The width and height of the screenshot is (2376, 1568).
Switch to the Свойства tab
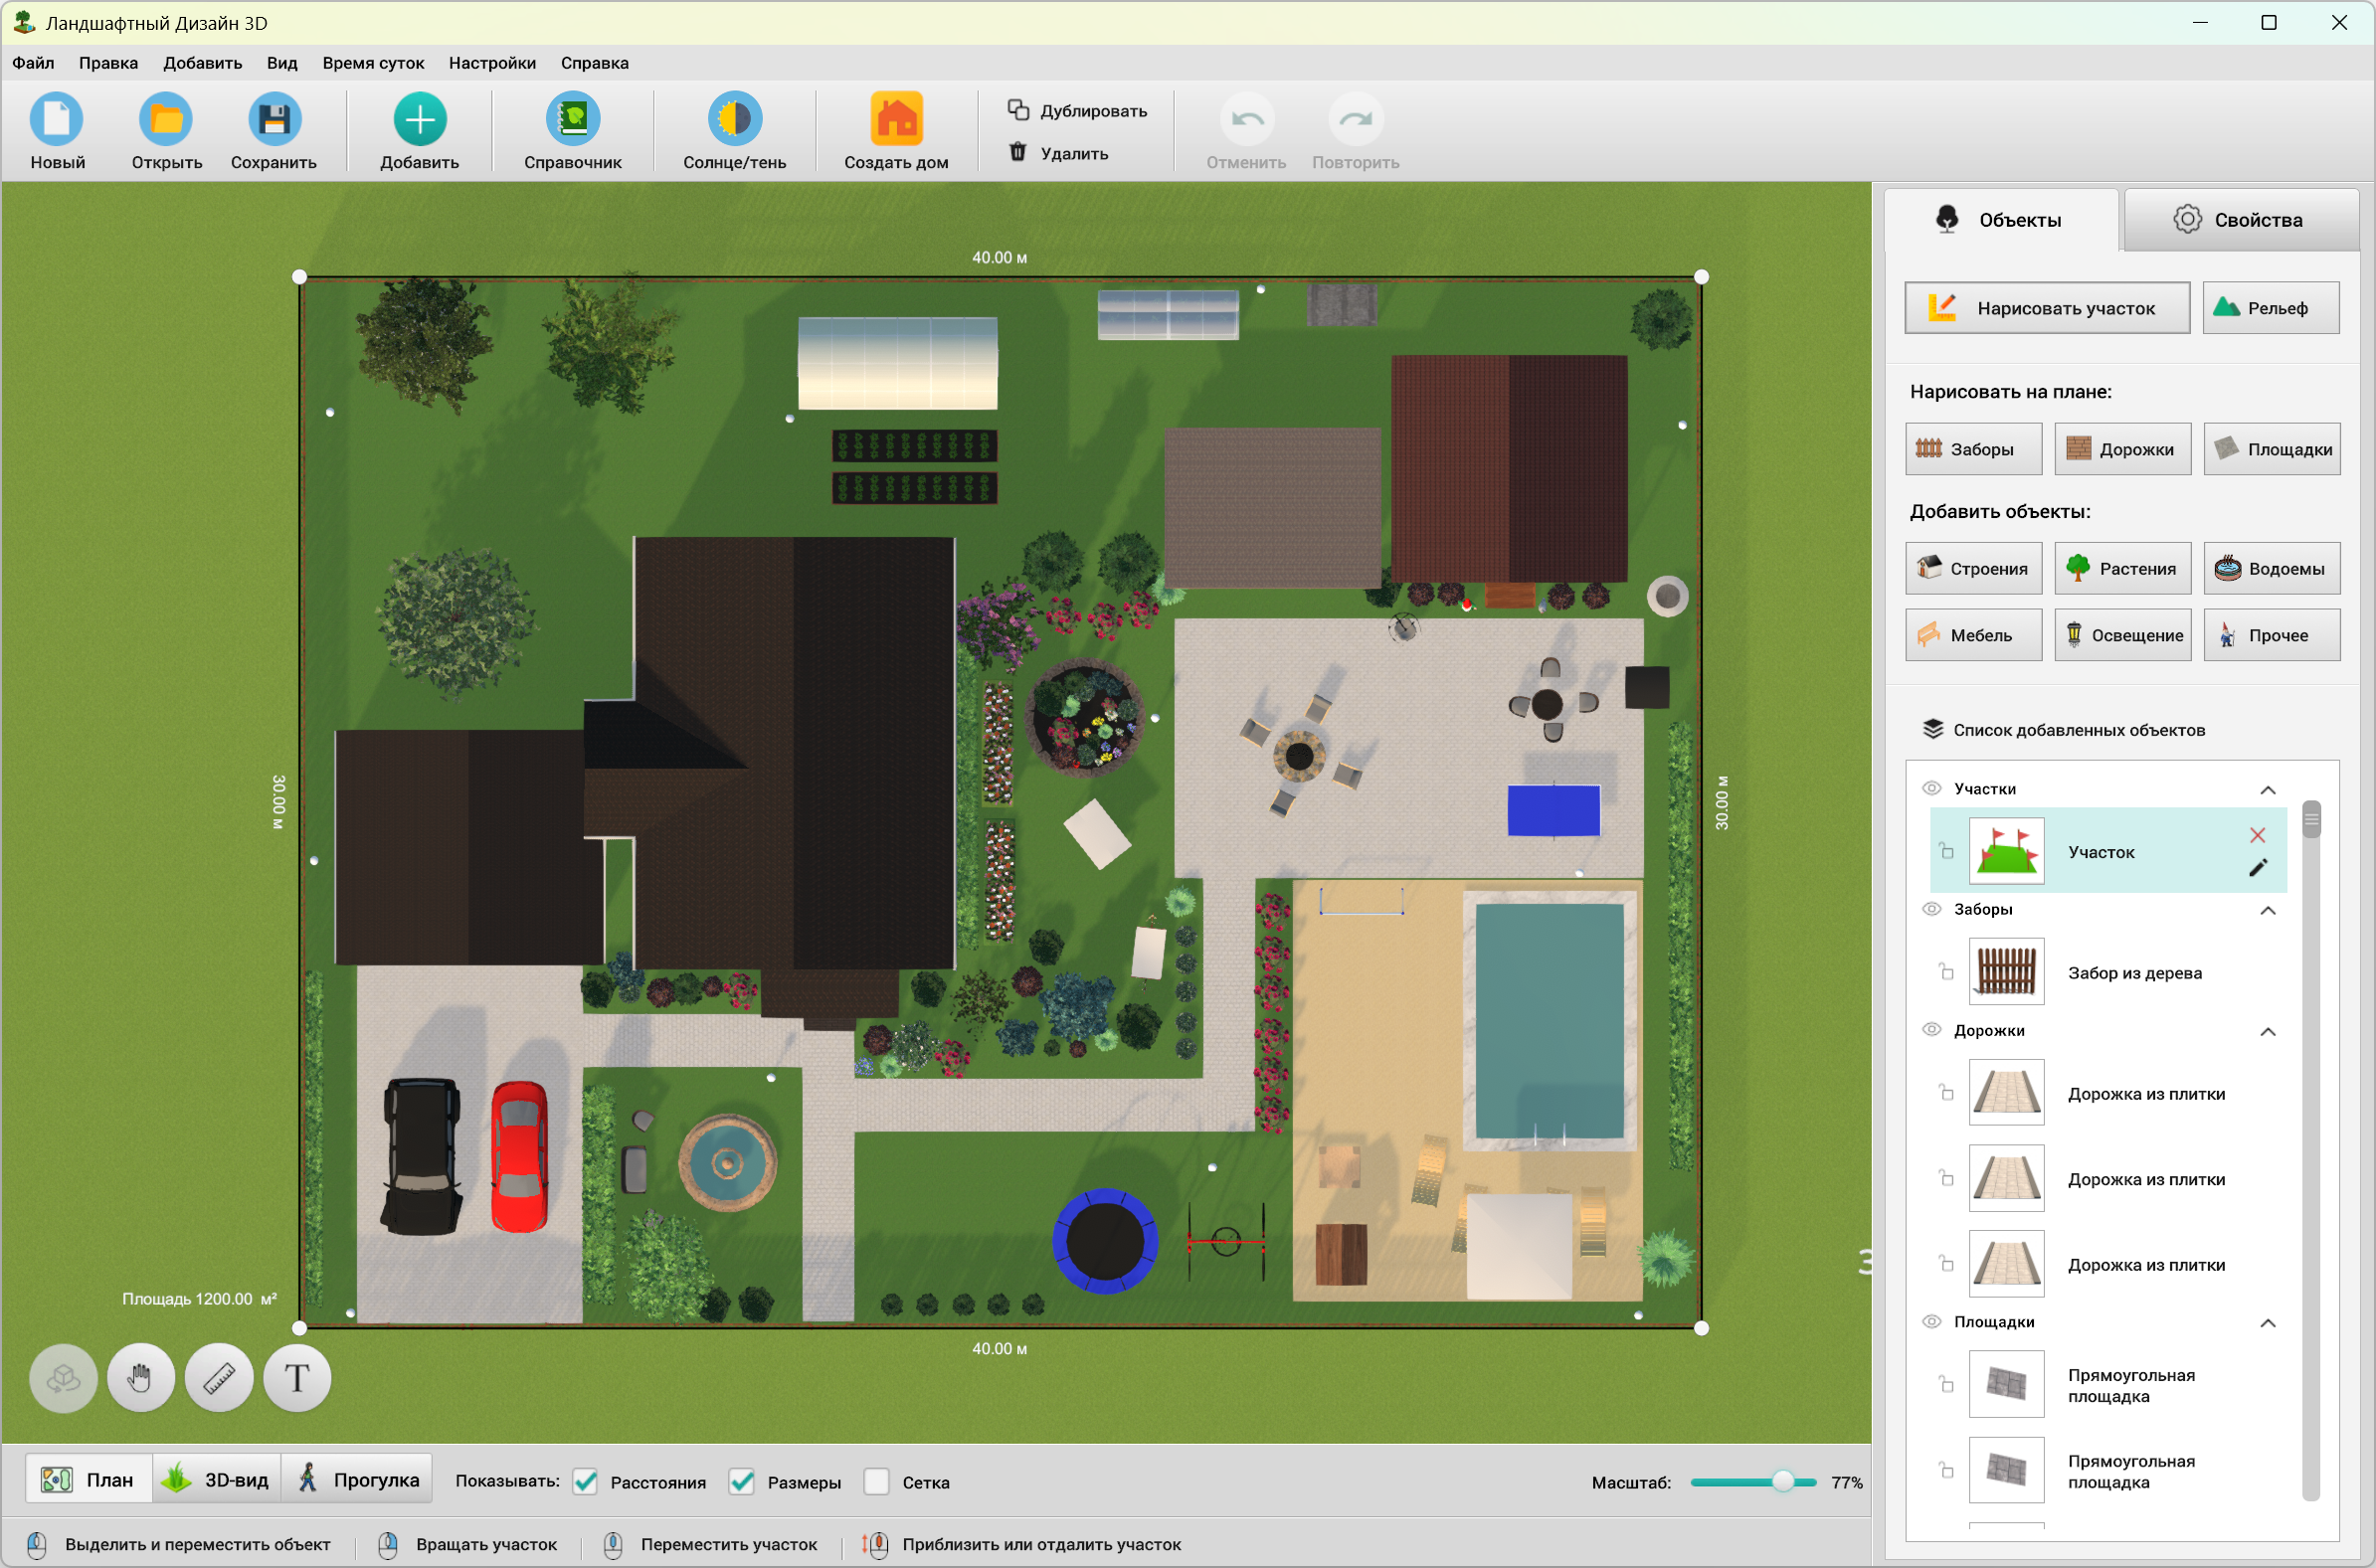point(2239,220)
